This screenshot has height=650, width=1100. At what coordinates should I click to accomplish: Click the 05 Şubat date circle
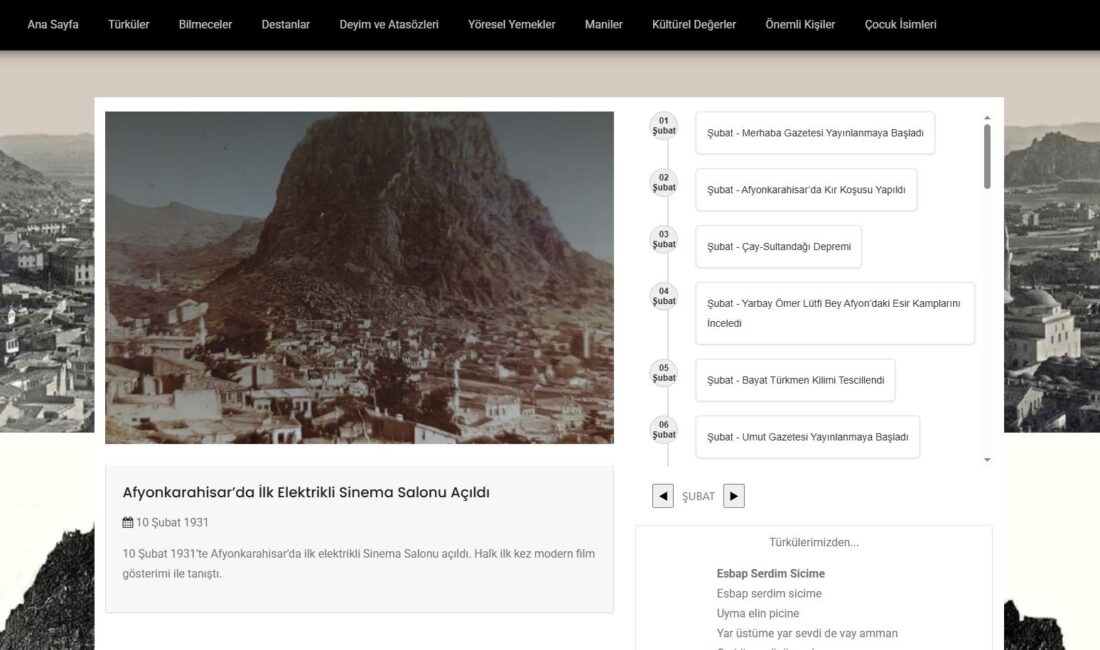tap(664, 373)
